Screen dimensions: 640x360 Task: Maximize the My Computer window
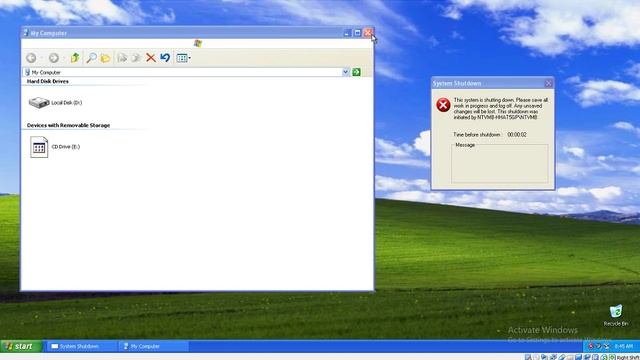(357, 33)
